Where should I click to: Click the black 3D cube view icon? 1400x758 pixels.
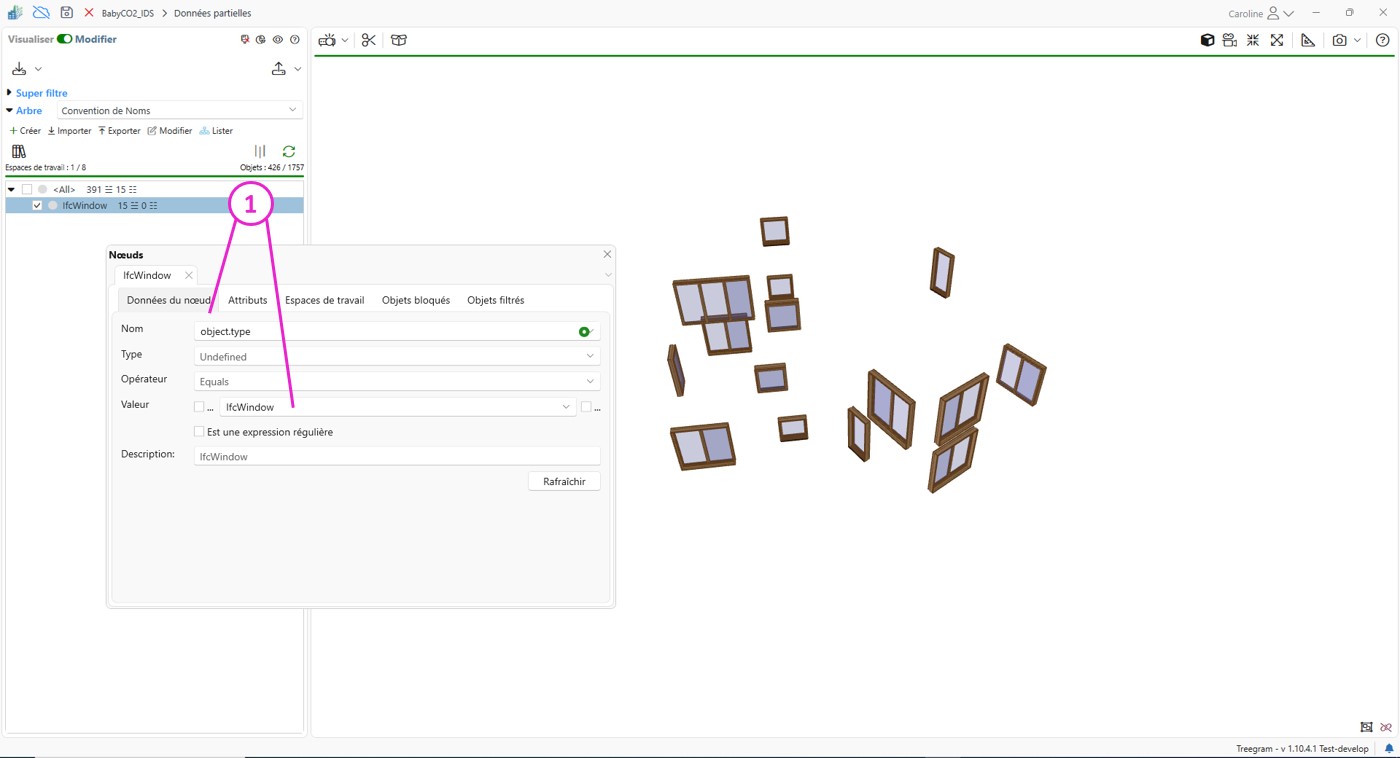coord(1207,40)
